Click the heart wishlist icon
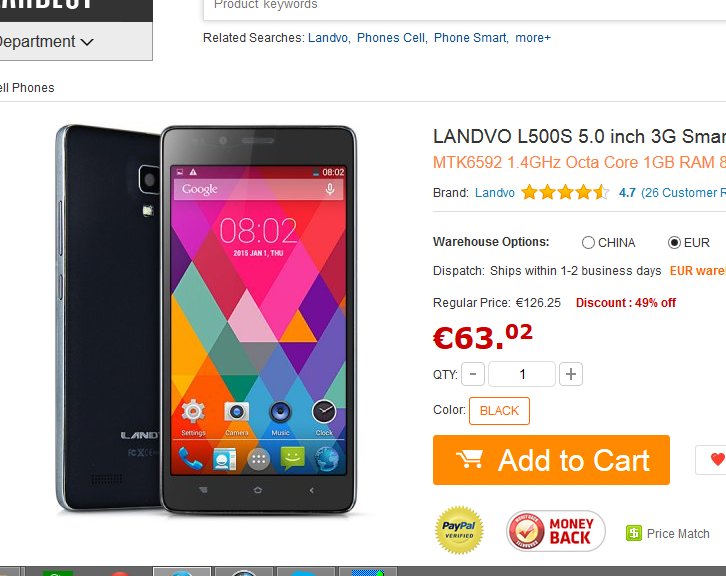726x576 pixels. click(x=717, y=459)
